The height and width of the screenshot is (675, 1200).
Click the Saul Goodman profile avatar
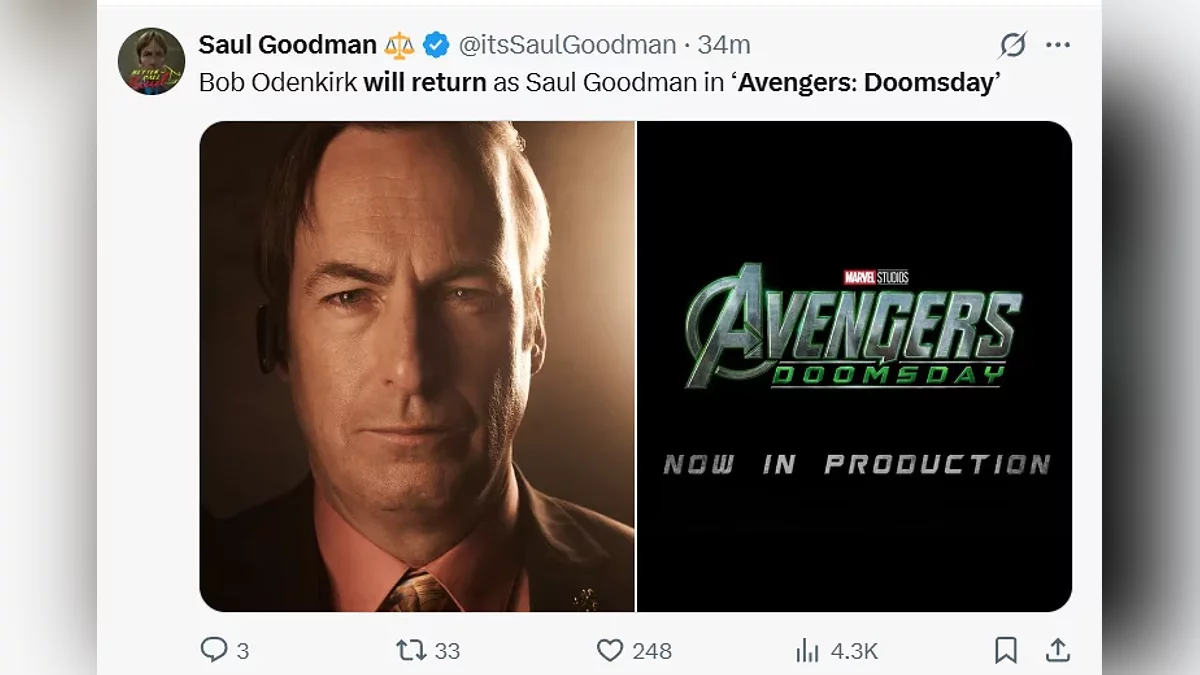151,61
